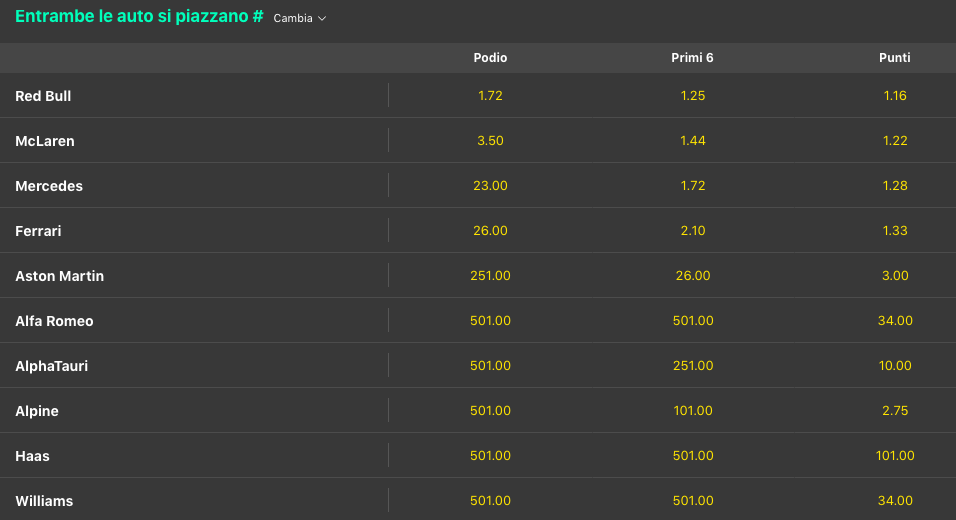This screenshot has height=520, width=956.
Task: Choose AlphaTauri Primi 6 odds 251.00
Action: (692, 366)
